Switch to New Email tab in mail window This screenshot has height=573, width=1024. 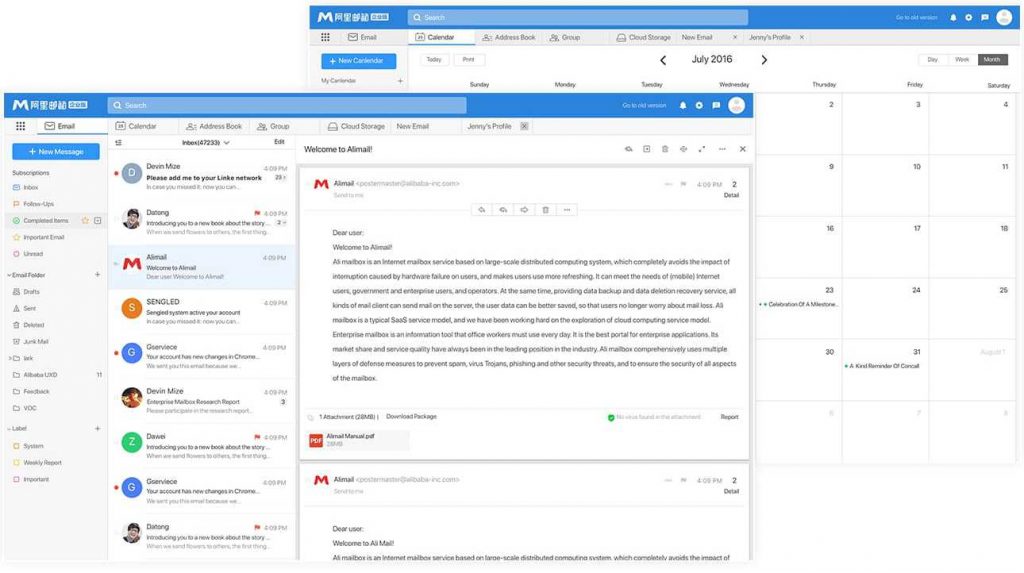click(x=413, y=126)
